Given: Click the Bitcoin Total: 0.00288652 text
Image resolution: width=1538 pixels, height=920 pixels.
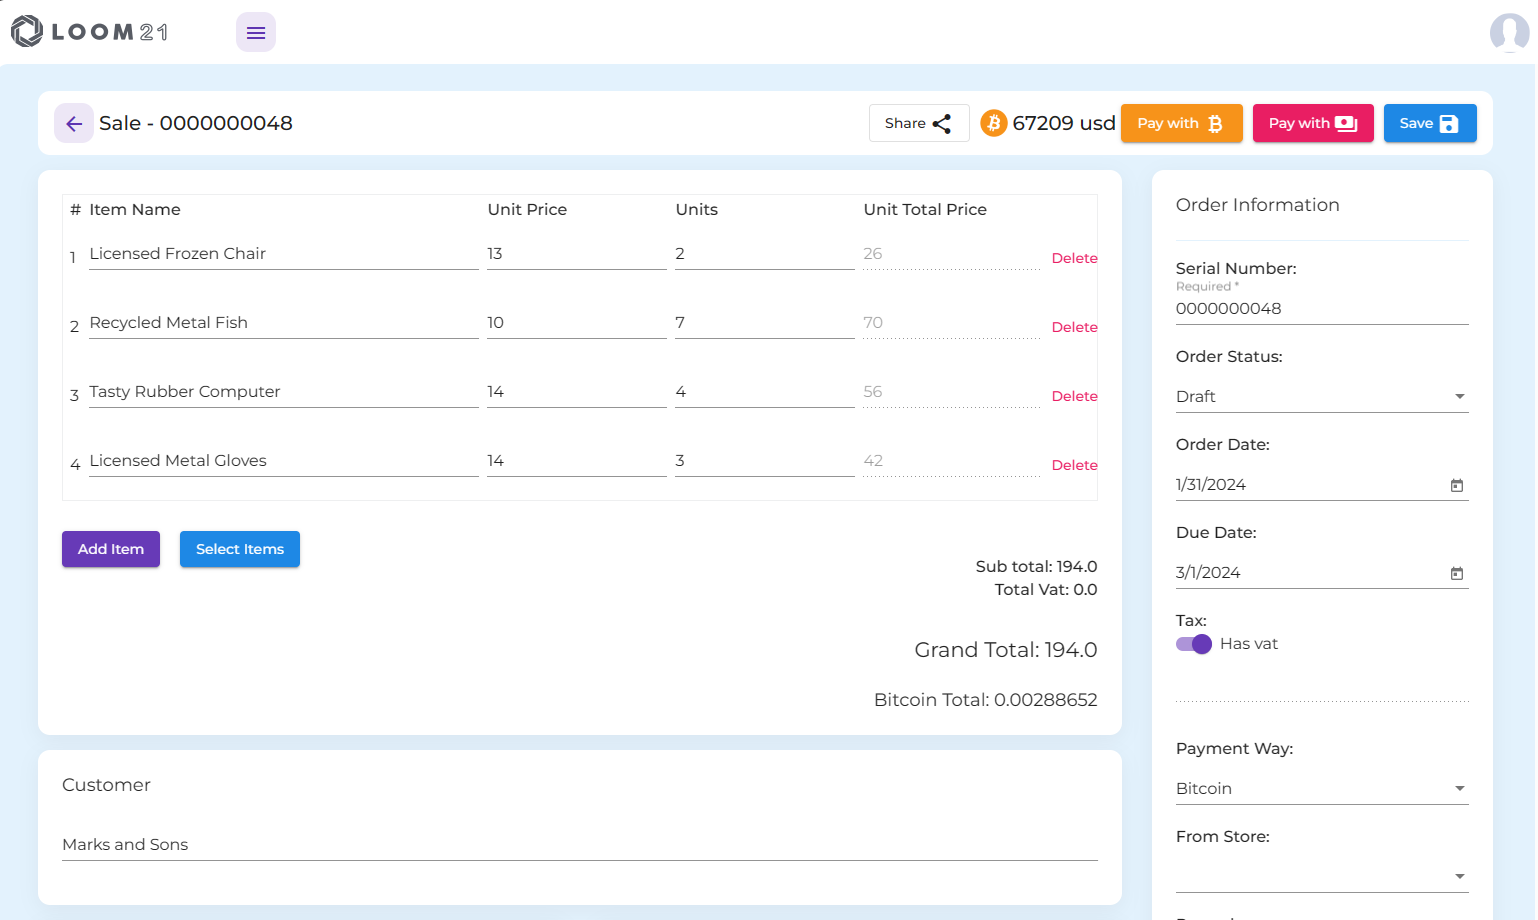Looking at the screenshot, I should [986, 700].
